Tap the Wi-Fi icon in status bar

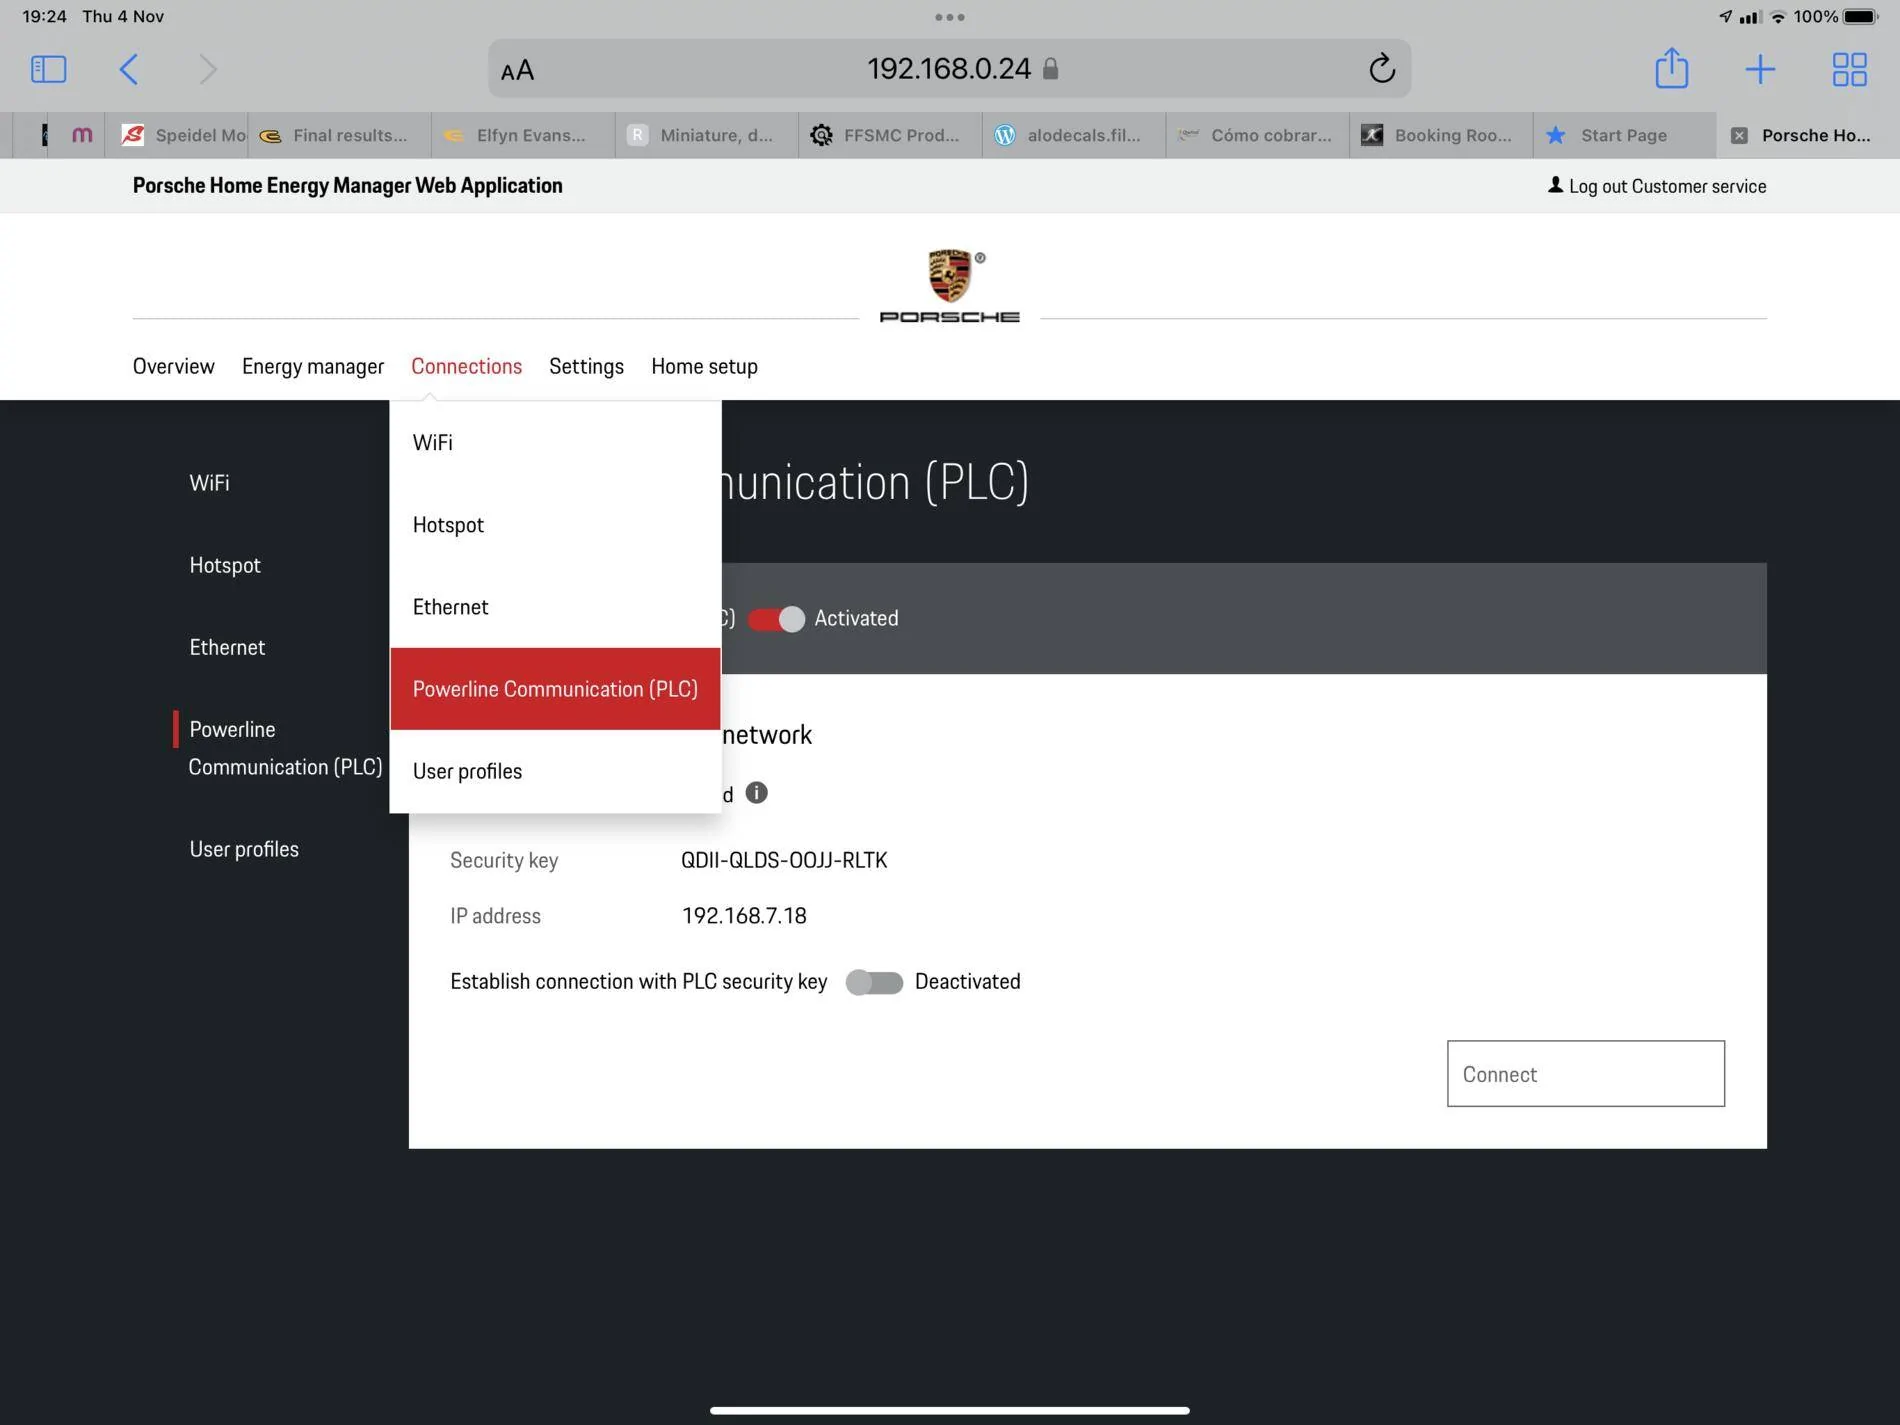click(1778, 16)
